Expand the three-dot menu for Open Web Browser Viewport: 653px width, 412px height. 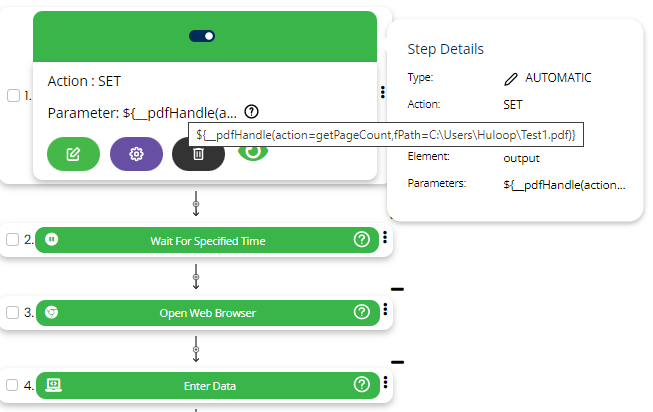tap(384, 311)
